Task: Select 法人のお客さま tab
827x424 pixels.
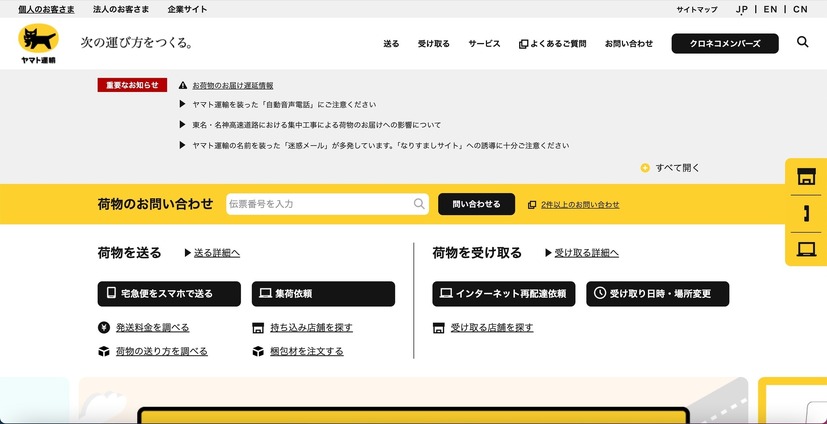Action: click(x=121, y=9)
